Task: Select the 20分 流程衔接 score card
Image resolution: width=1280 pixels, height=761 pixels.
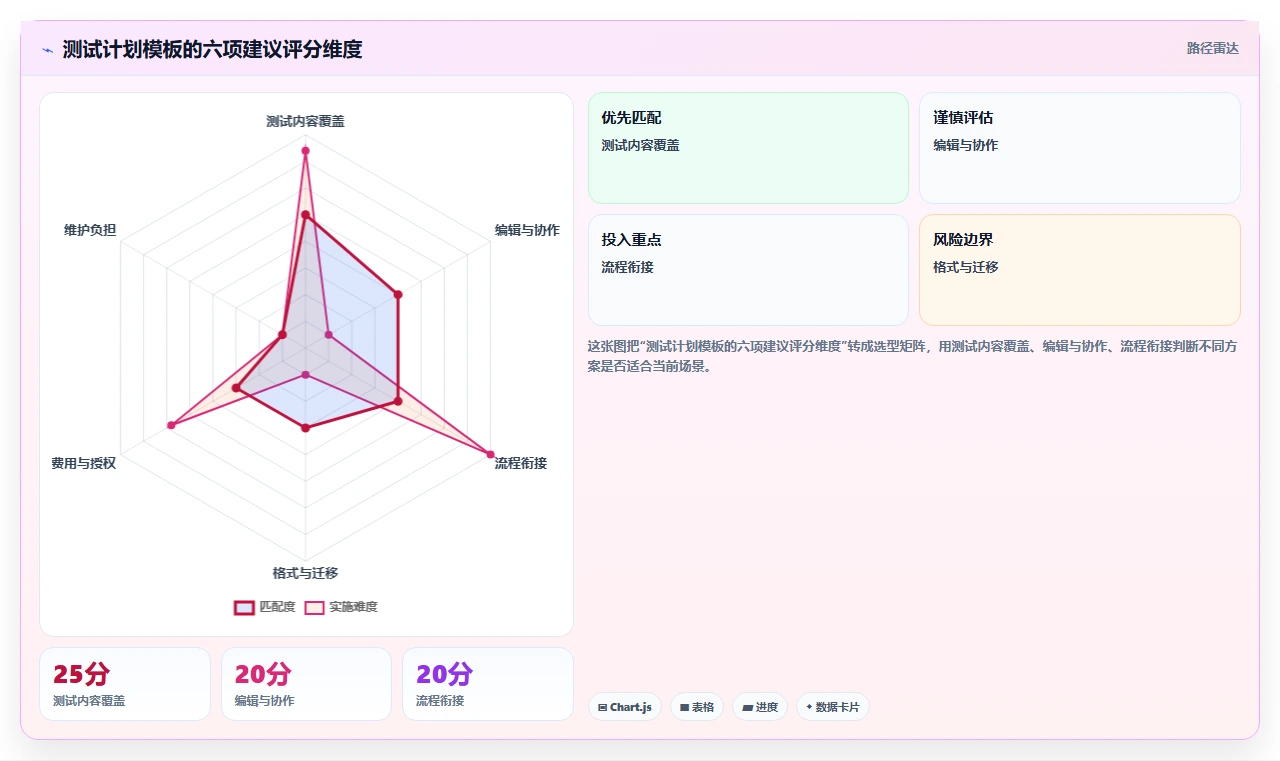Action: point(488,684)
